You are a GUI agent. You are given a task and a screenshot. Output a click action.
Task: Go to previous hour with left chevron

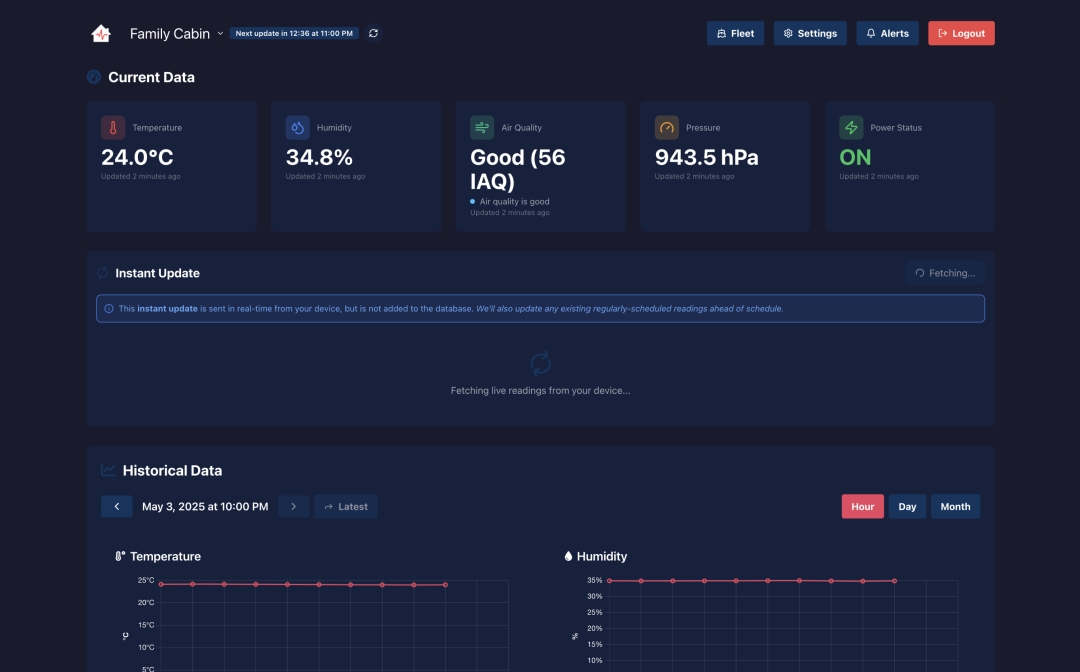click(x=116, y=507)
